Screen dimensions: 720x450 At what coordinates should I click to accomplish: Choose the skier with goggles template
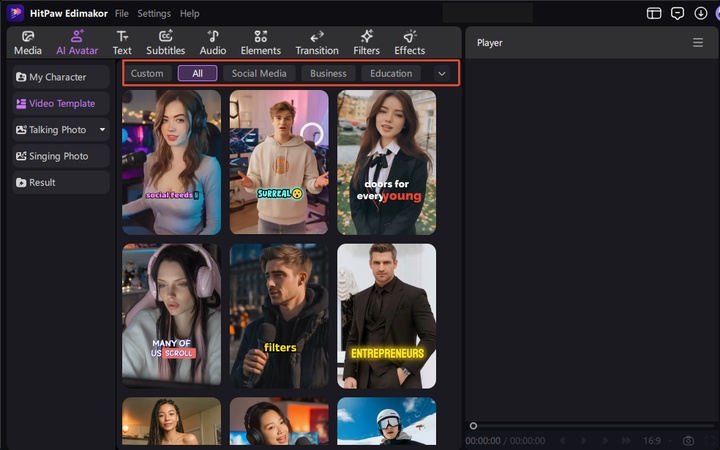pyautogui.click(x=387, y=421)
